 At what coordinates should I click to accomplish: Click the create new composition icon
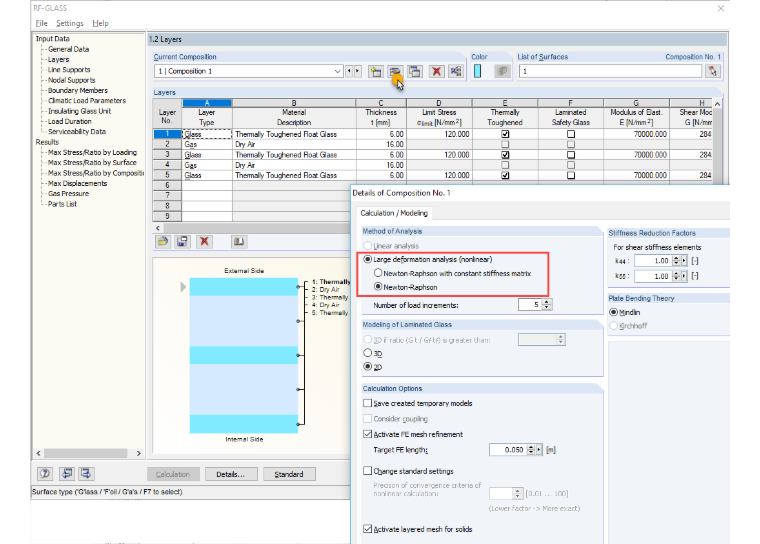[x=376, y=71]
